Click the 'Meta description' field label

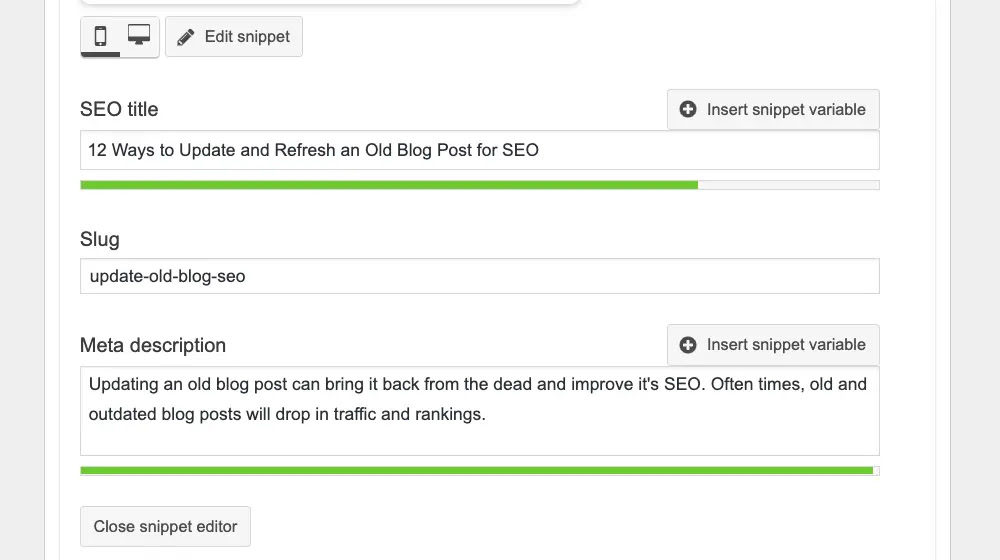(153, 345)
